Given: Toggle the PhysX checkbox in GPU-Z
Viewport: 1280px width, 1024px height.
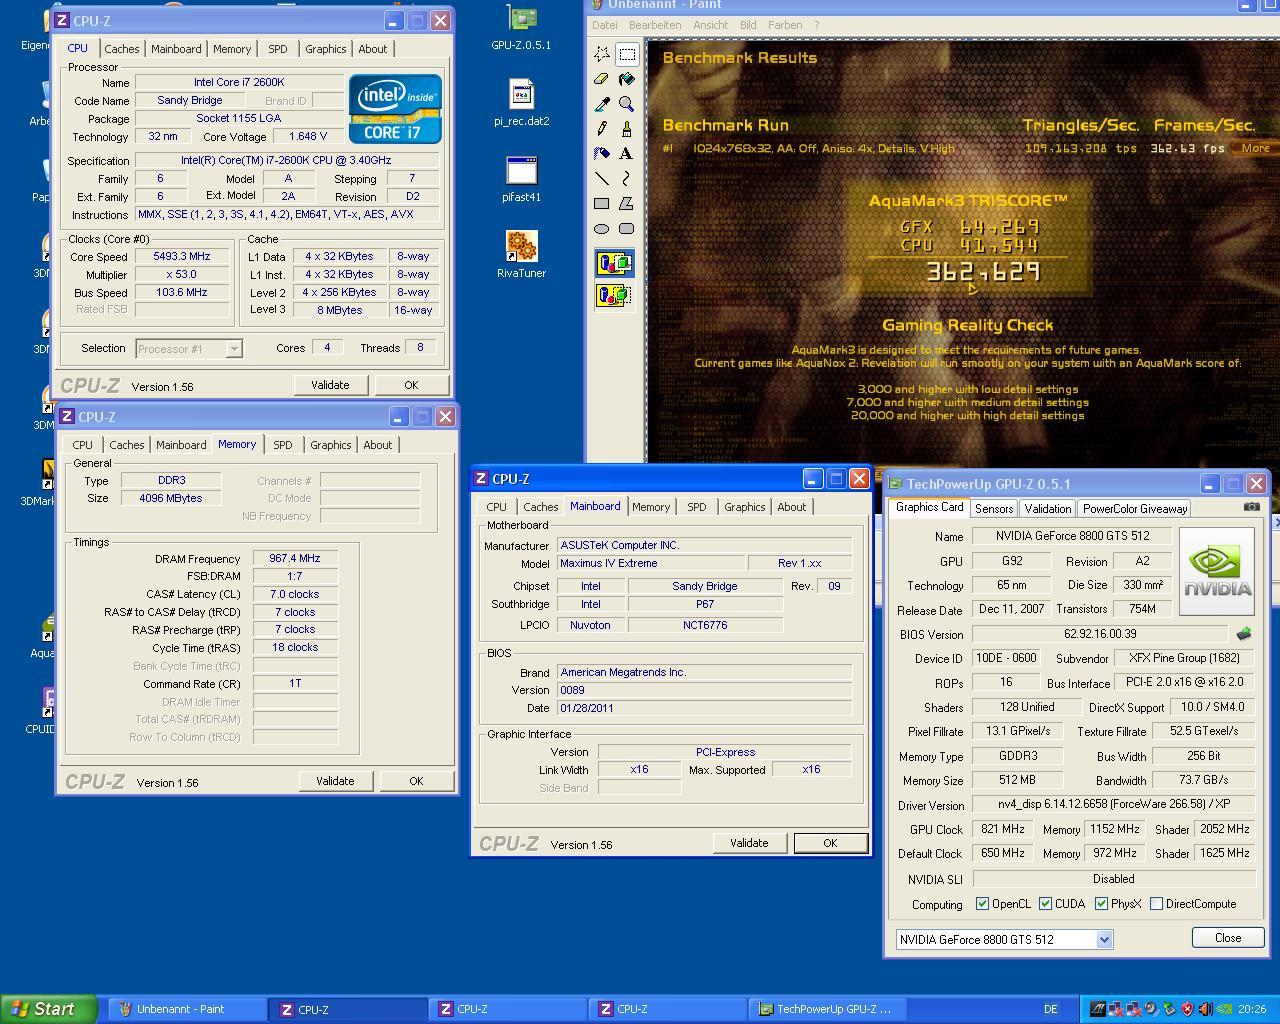Looking at the screenshot, I should pyautogui.click(x=1101, y=904).
